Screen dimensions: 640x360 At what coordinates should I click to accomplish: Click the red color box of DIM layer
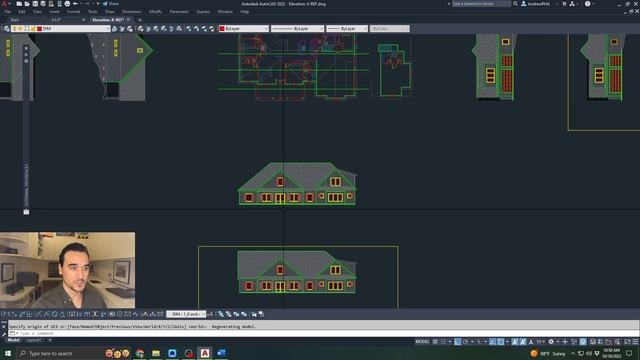click(40, 29)
